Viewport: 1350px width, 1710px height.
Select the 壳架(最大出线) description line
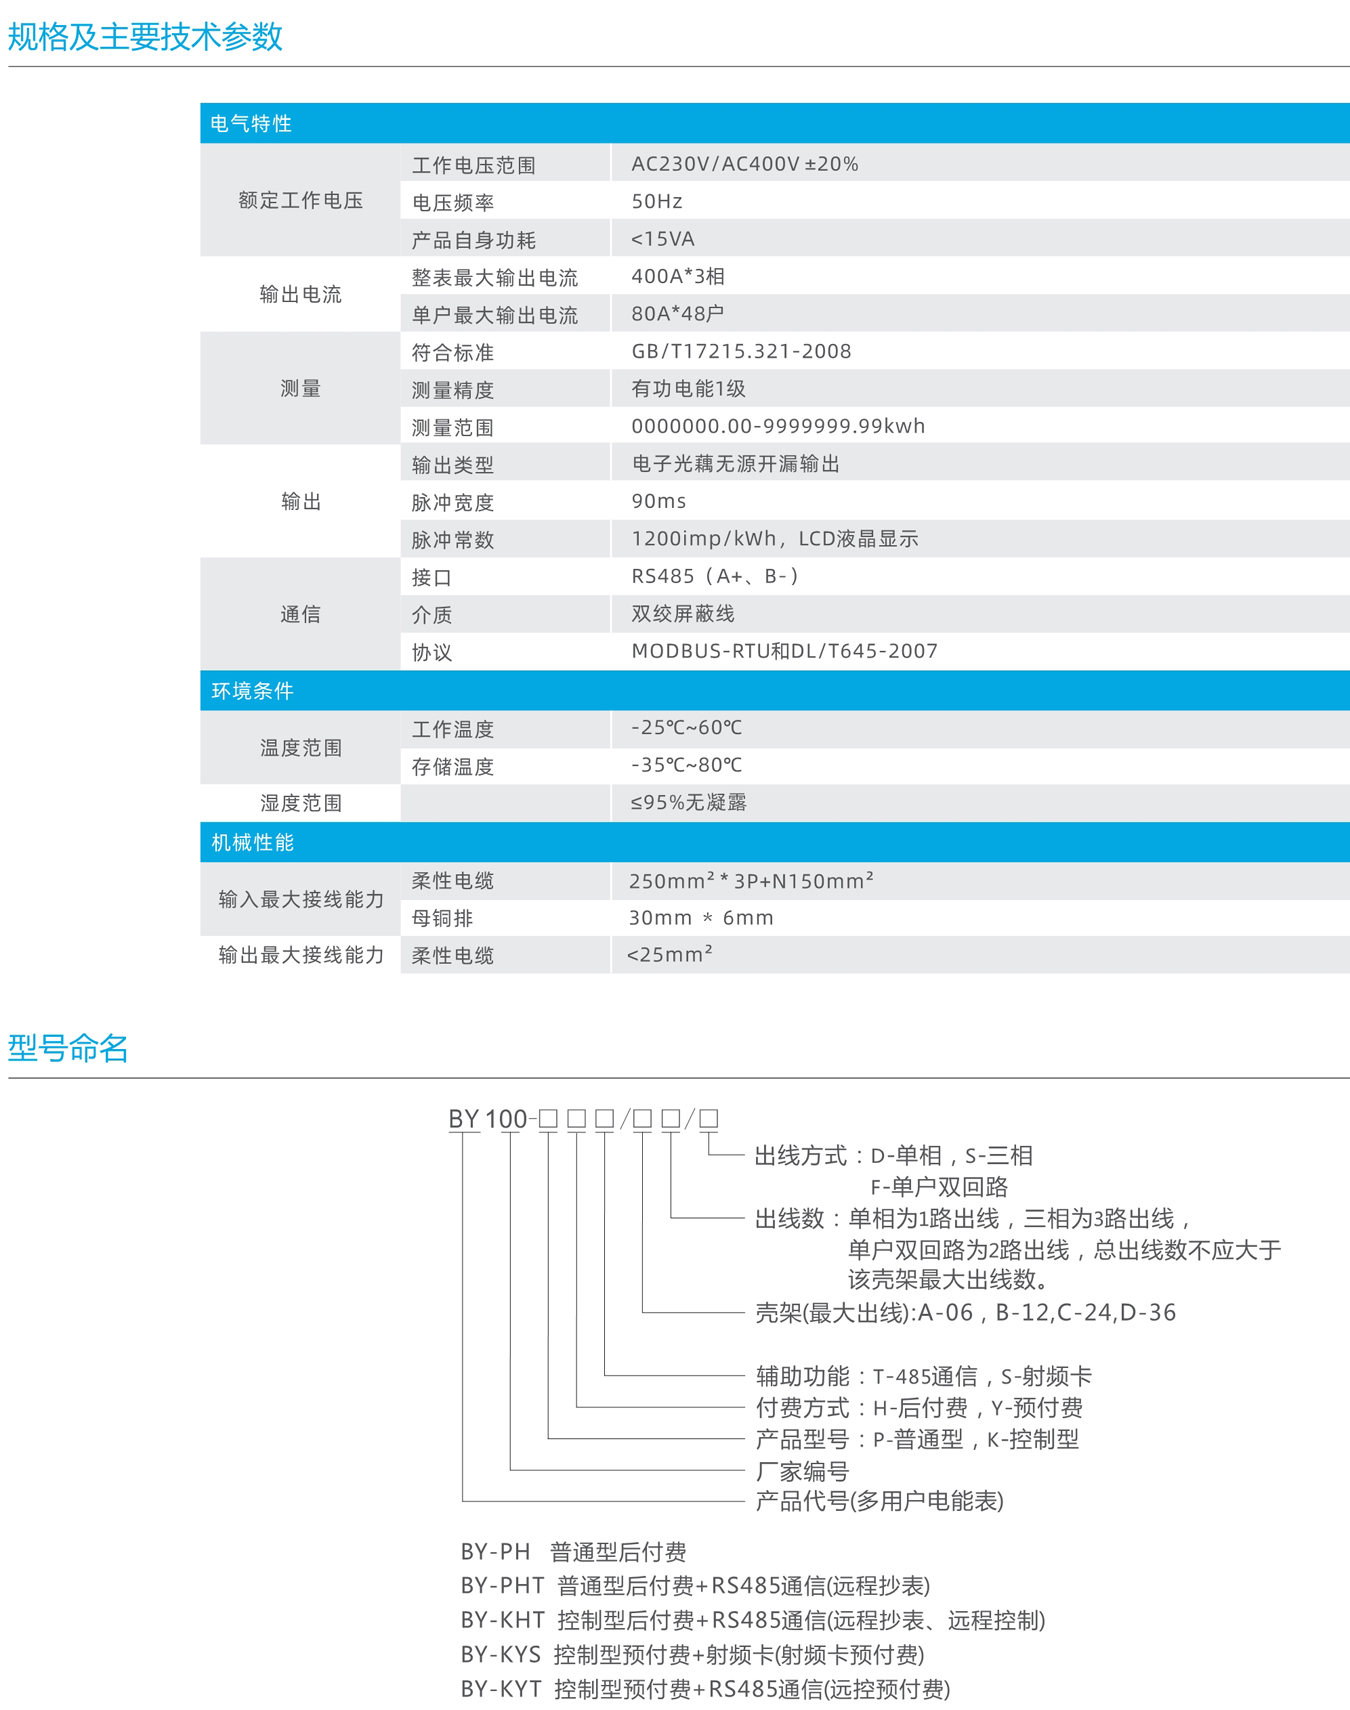pyautogui.click(x=965, y=1312)
